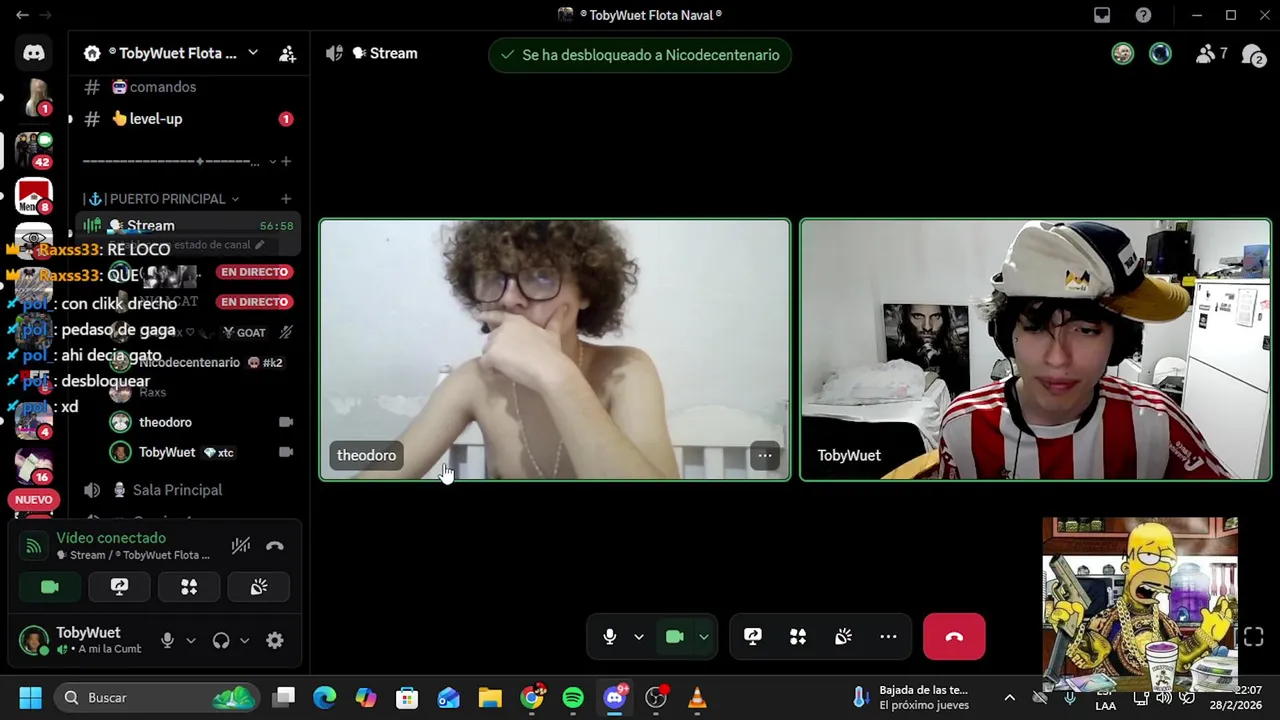Deafen audio with the headphones icon
Screen dimensions: 1280x720
(x=221, y=641)
